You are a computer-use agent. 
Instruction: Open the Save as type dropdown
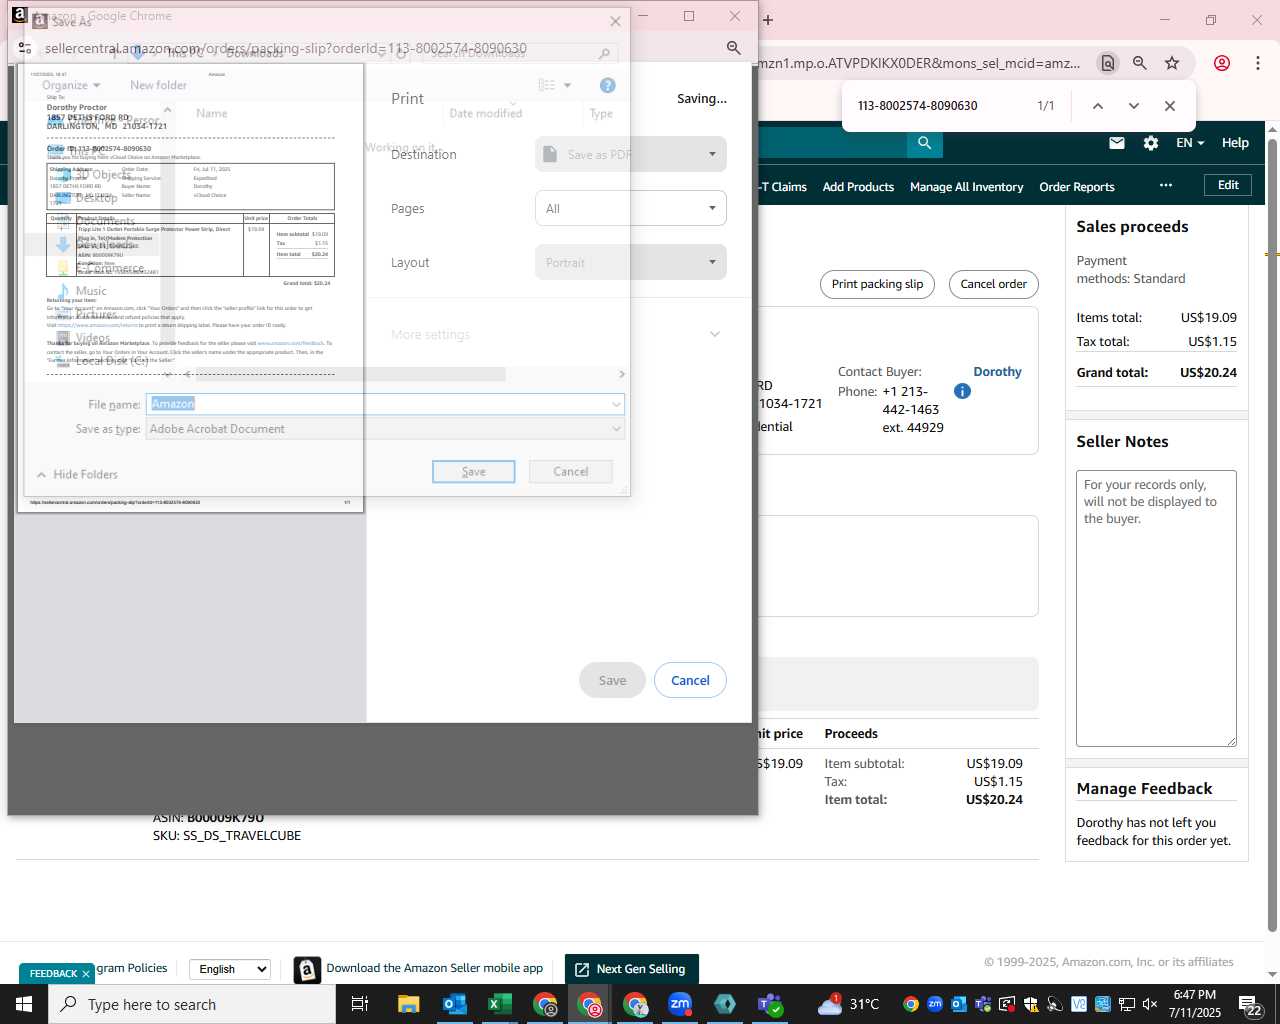pyautogui.click(x=386, y=429)
